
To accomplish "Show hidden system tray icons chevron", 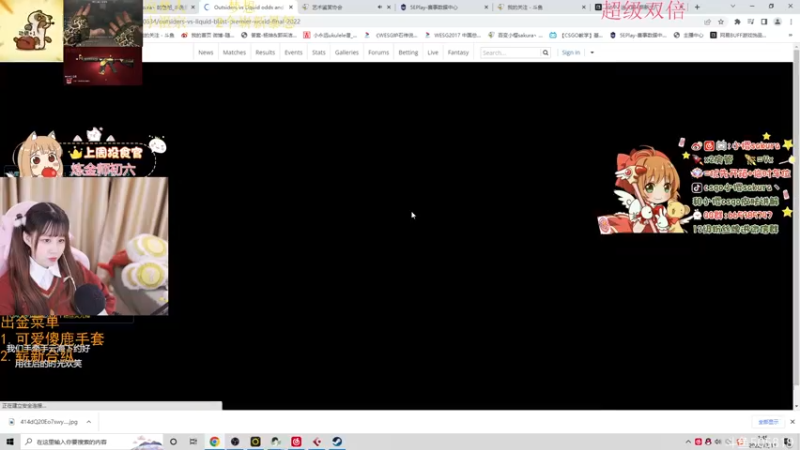I will click(688, 442).
